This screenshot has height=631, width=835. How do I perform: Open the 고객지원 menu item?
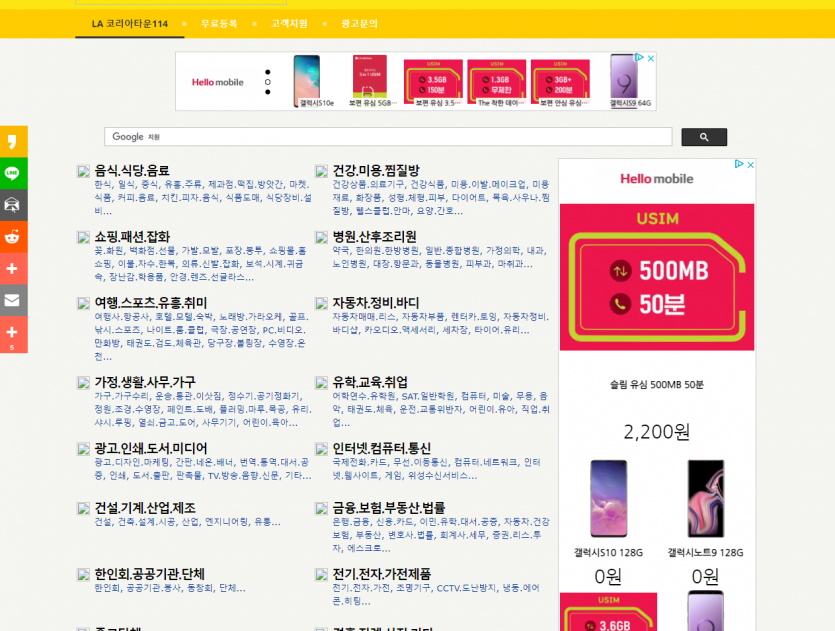click(289, 23)
